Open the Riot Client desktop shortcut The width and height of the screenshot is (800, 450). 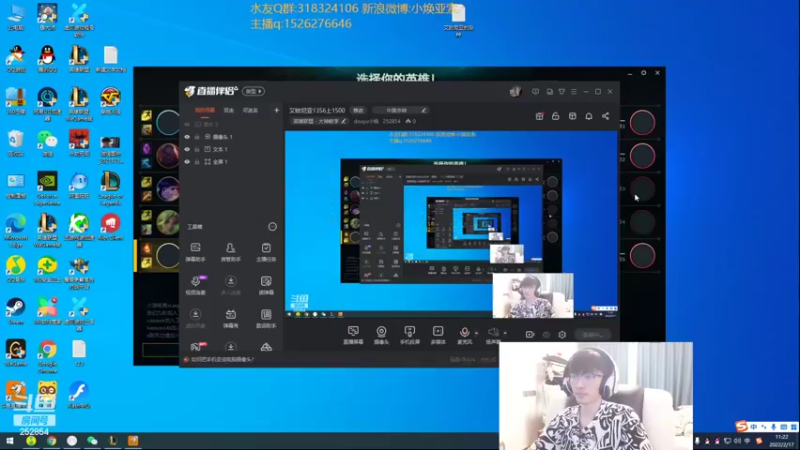pyautogui.click(x=110, y=227)
